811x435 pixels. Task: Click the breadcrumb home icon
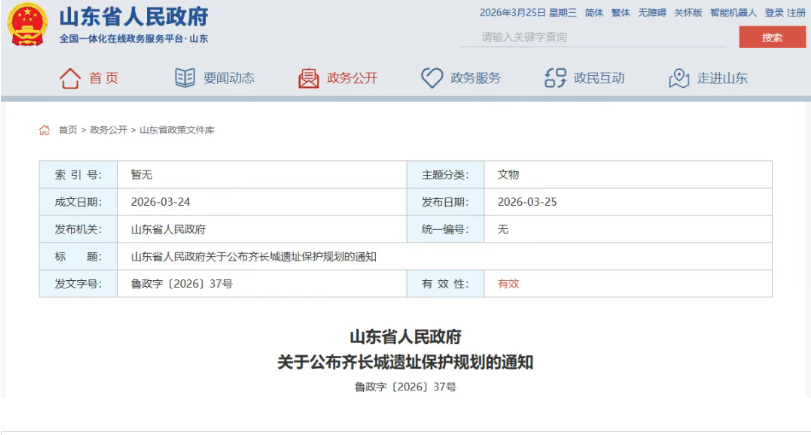(44, 130)
